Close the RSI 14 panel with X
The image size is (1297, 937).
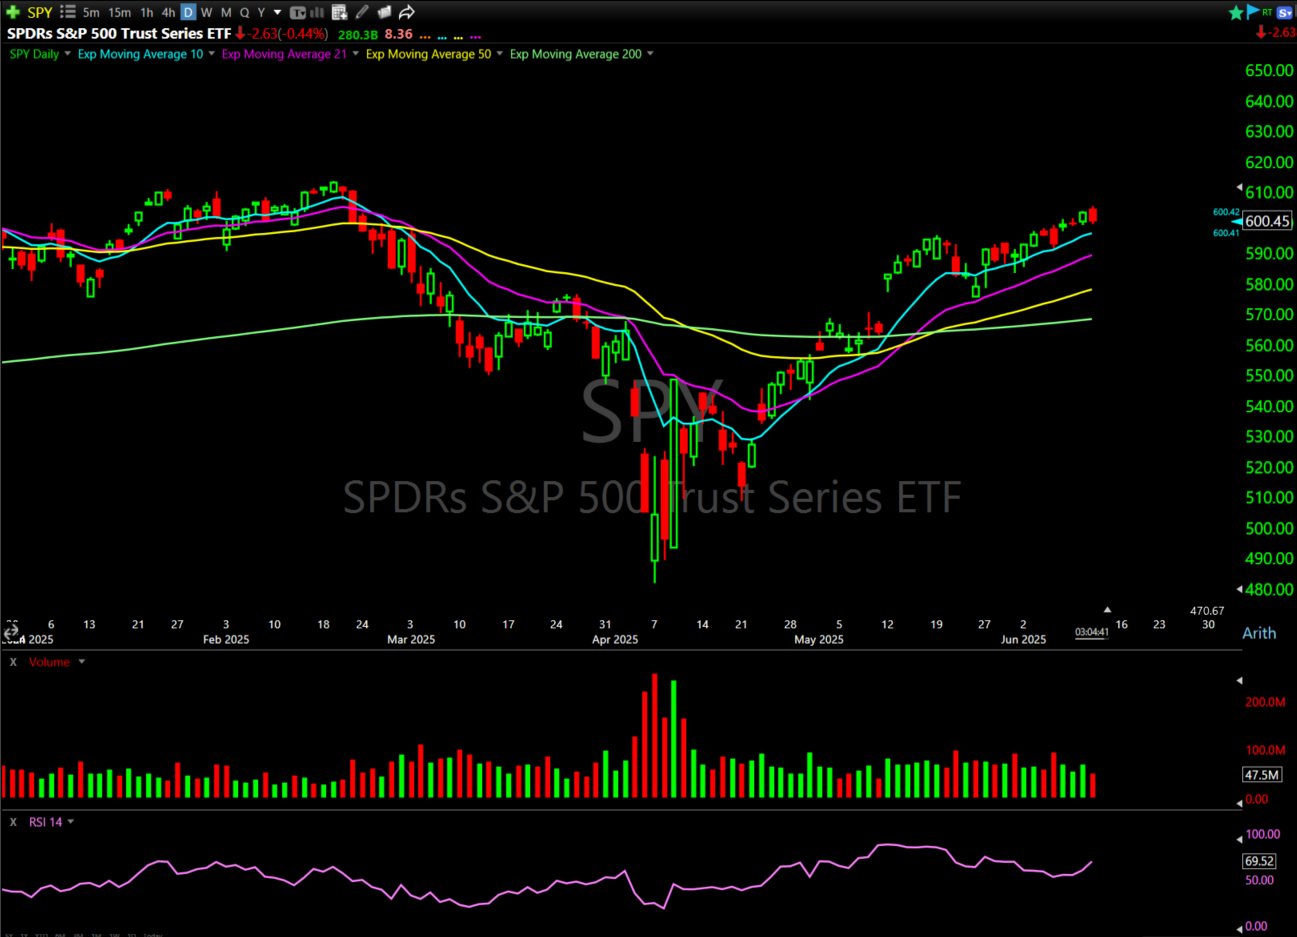(13, 822)
